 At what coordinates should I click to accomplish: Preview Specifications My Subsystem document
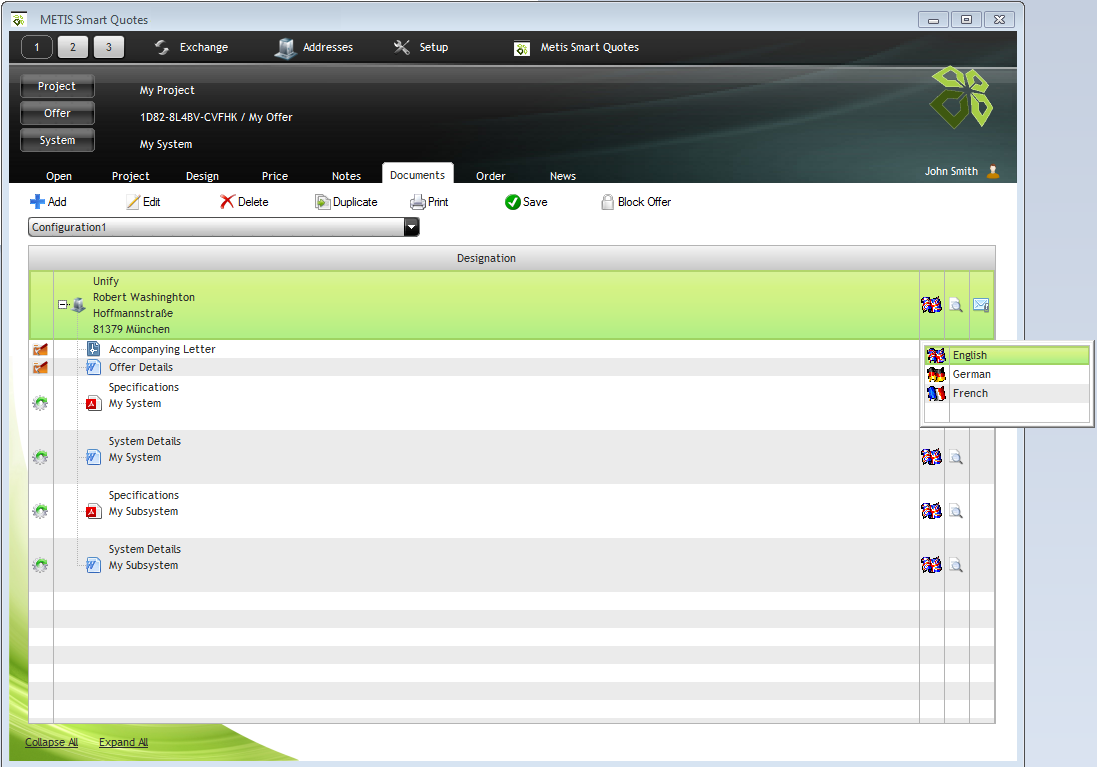956,511
